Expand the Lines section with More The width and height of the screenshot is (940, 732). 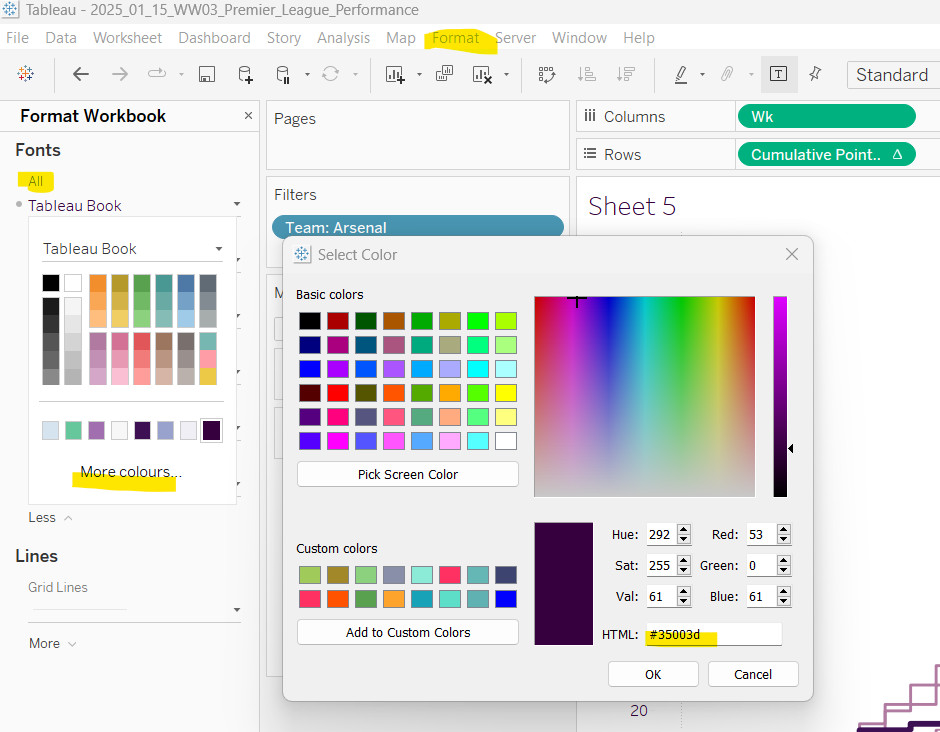click(x=53, y=643)
